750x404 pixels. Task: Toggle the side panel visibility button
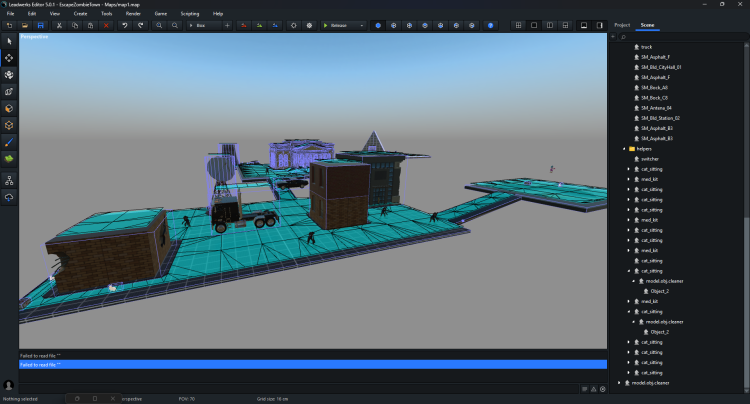click(x=598, y=24)
